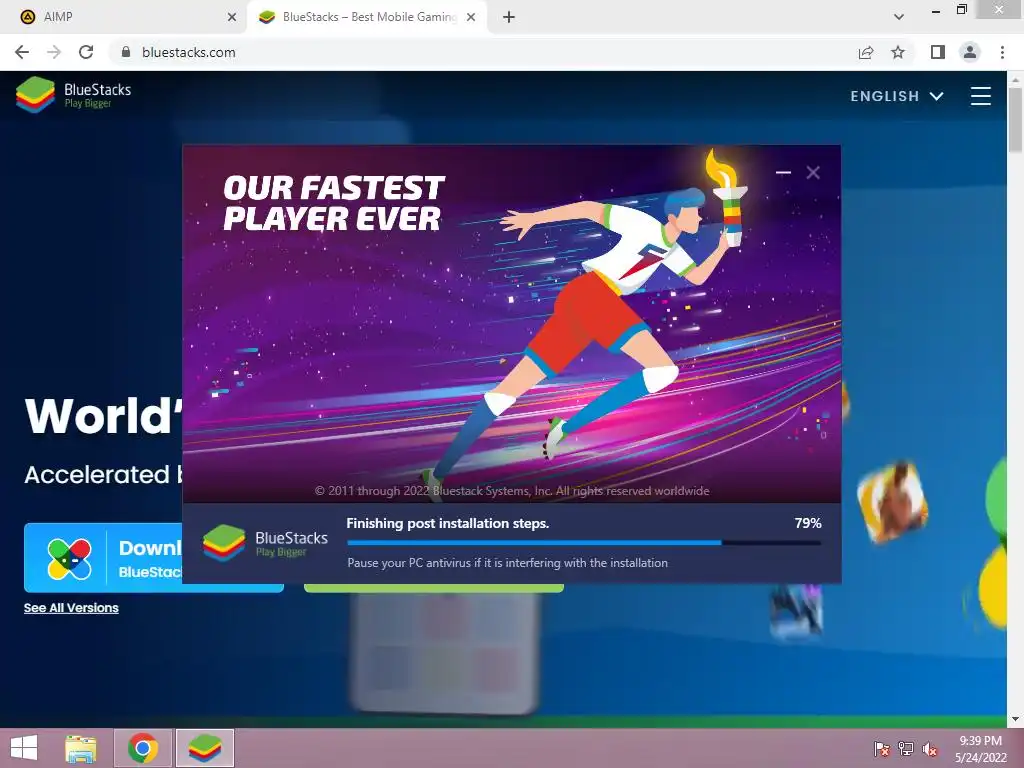Share this page icon in address bar
Screen dimensions: 1024x768
866,52
